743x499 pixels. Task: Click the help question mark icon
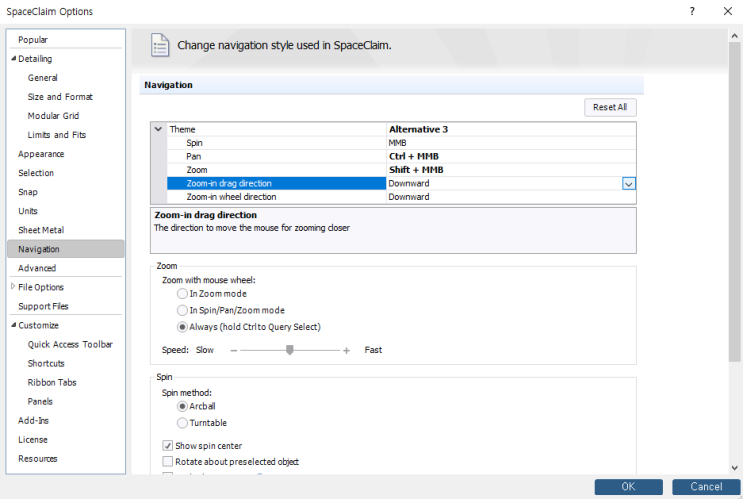[x=692, y=11]
